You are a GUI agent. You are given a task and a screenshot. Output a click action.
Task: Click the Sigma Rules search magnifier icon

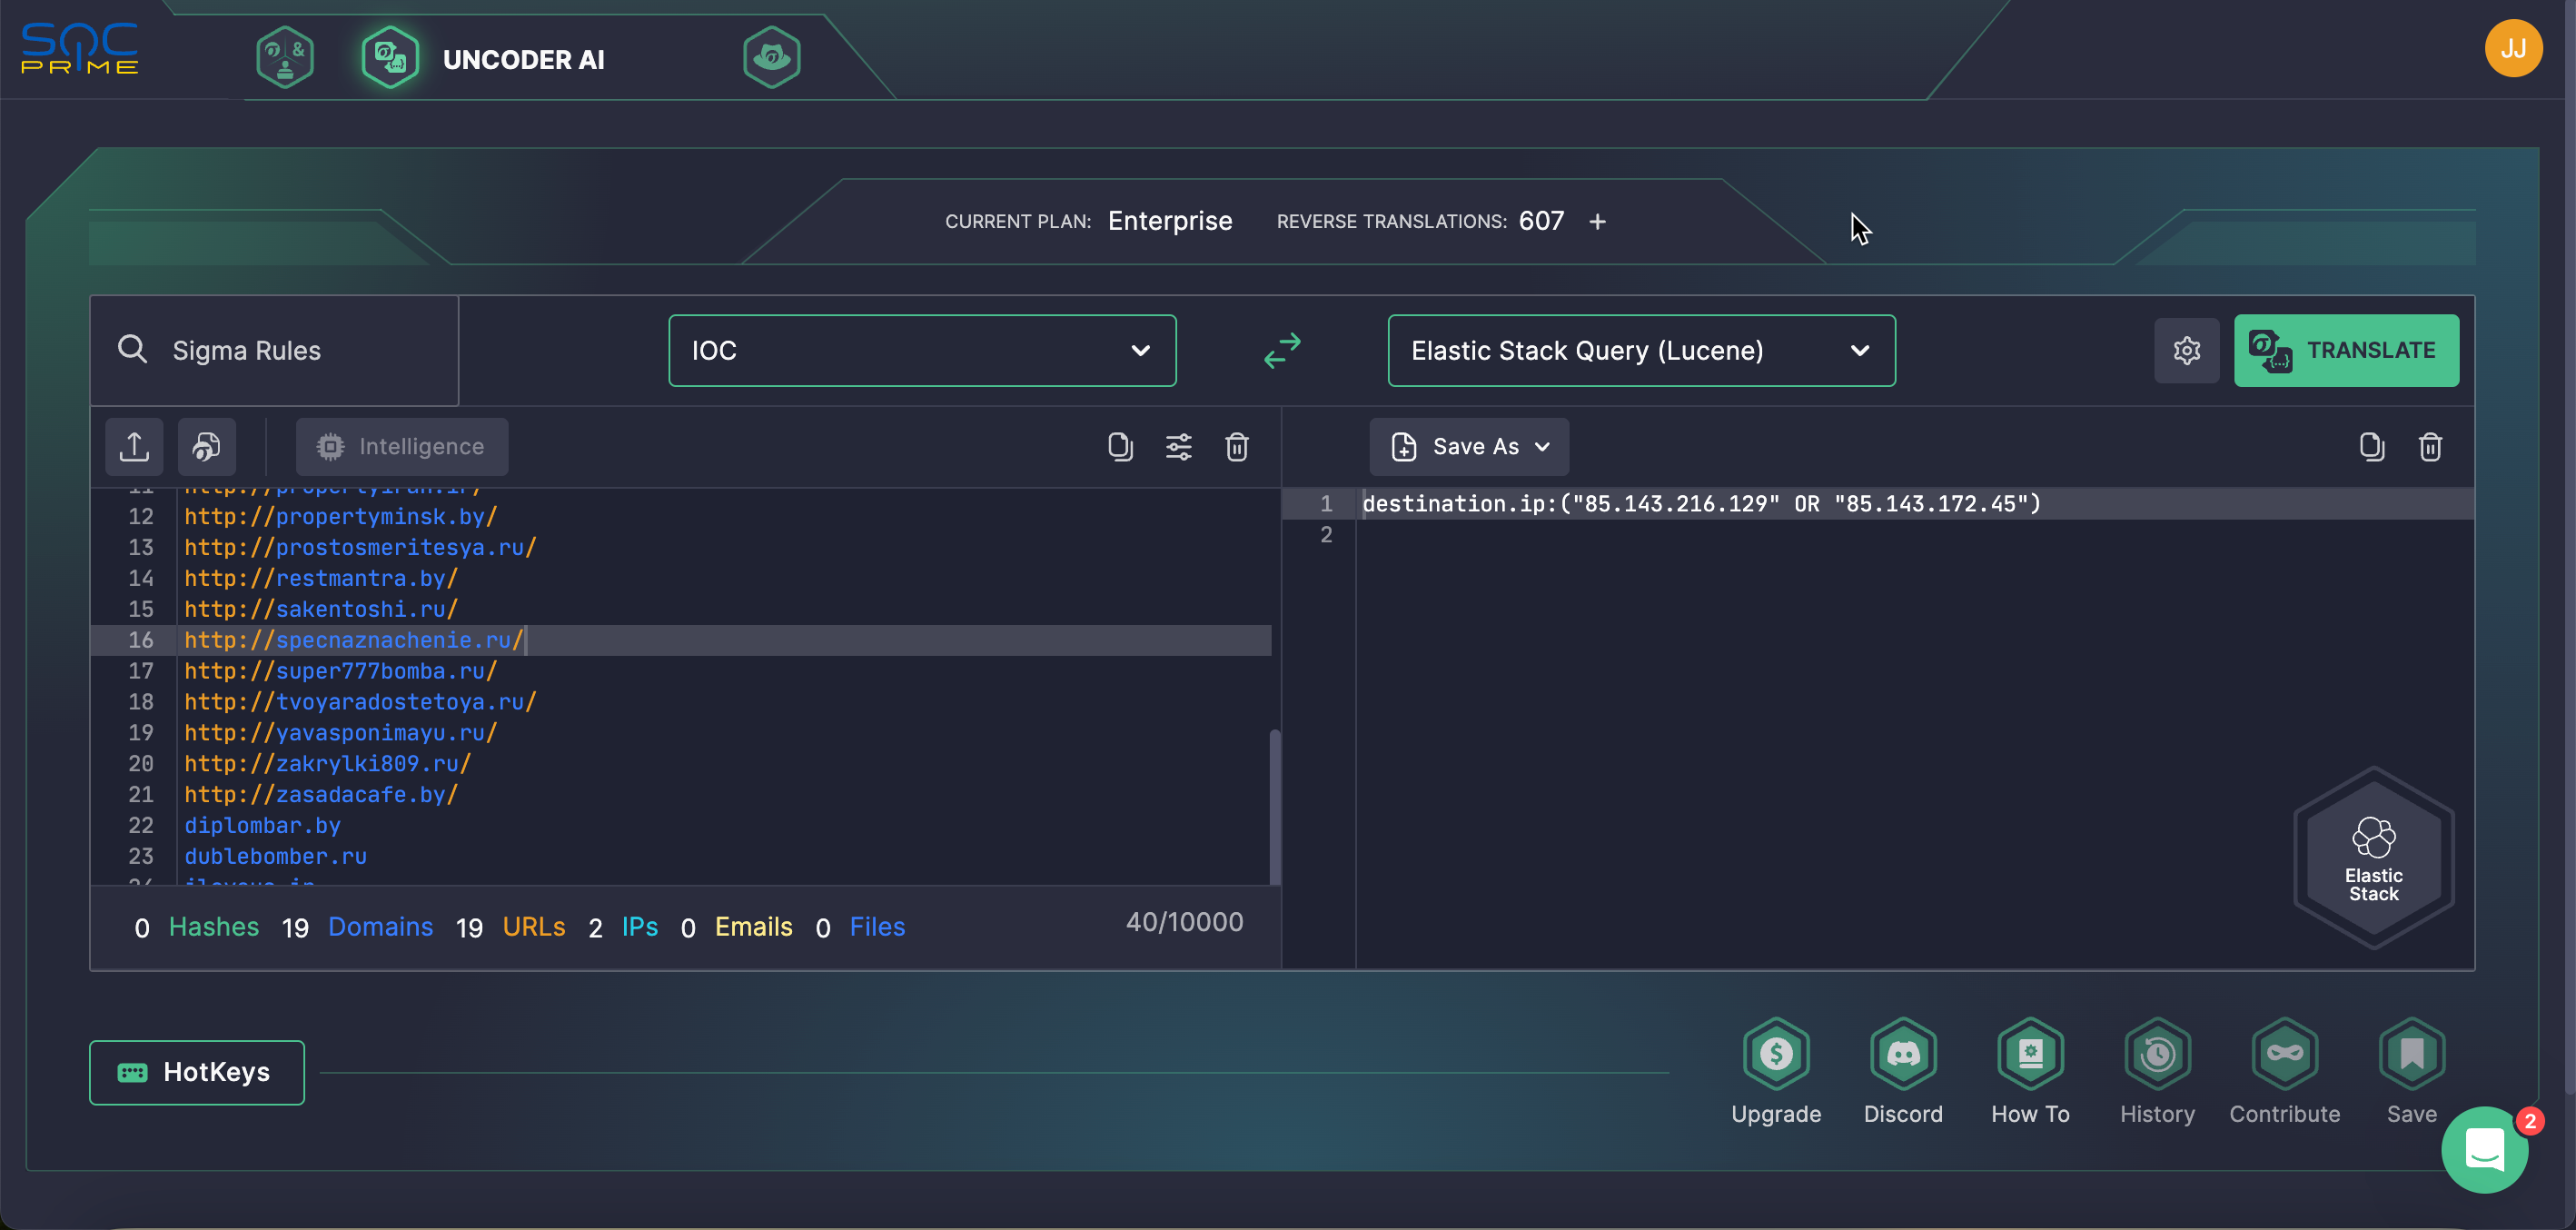point(132,349)
